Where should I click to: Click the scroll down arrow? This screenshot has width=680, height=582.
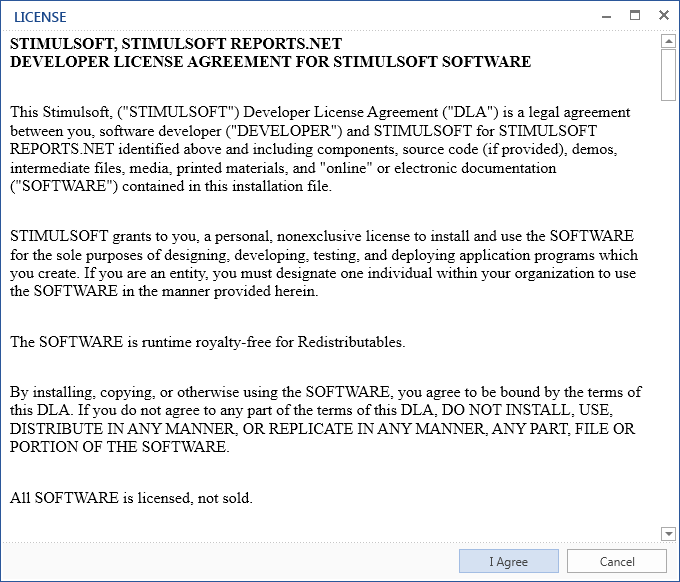click(668, 534)
